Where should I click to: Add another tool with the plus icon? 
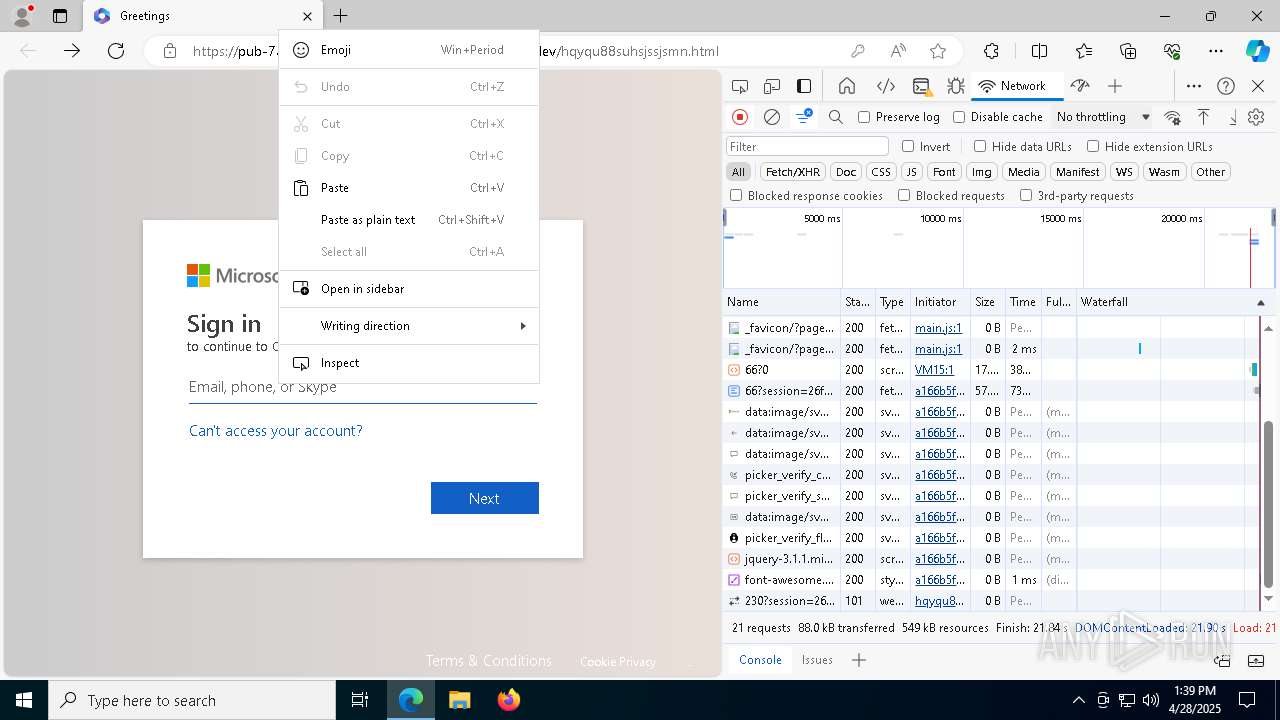click(x=1115, y=86)
